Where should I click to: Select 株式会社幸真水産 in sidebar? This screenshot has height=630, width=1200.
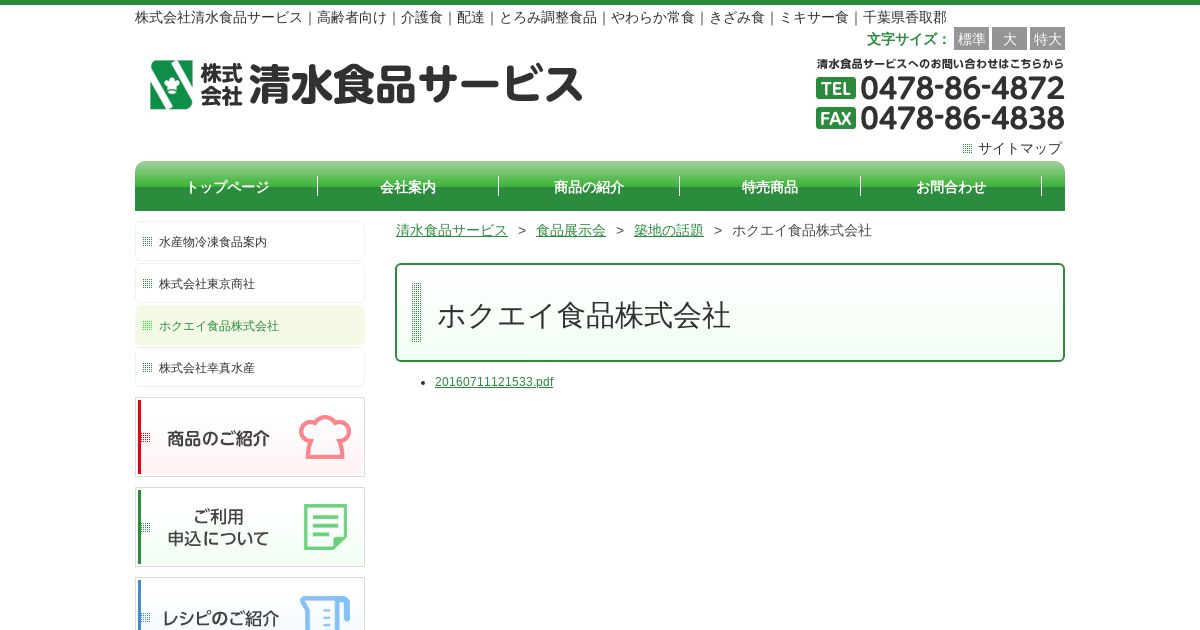tap(250, 368)
